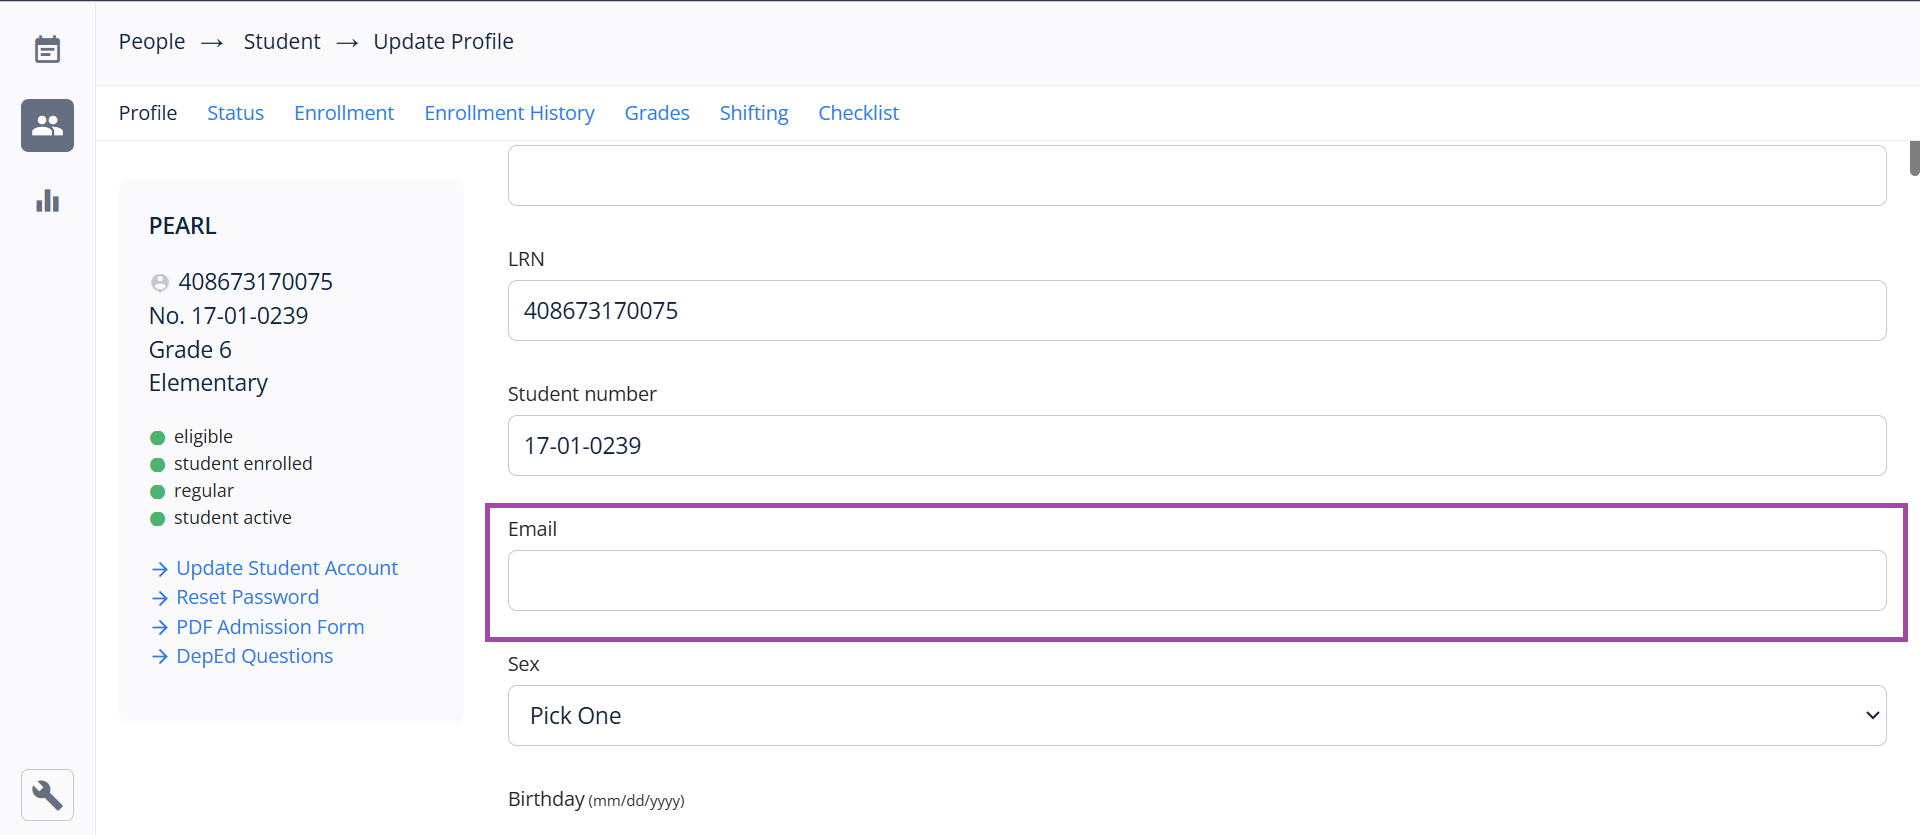This screenshot has height=835, width=1920.
Task: Open the Sex dropdown showing Pick One
Action: [x=1196, y=715]
